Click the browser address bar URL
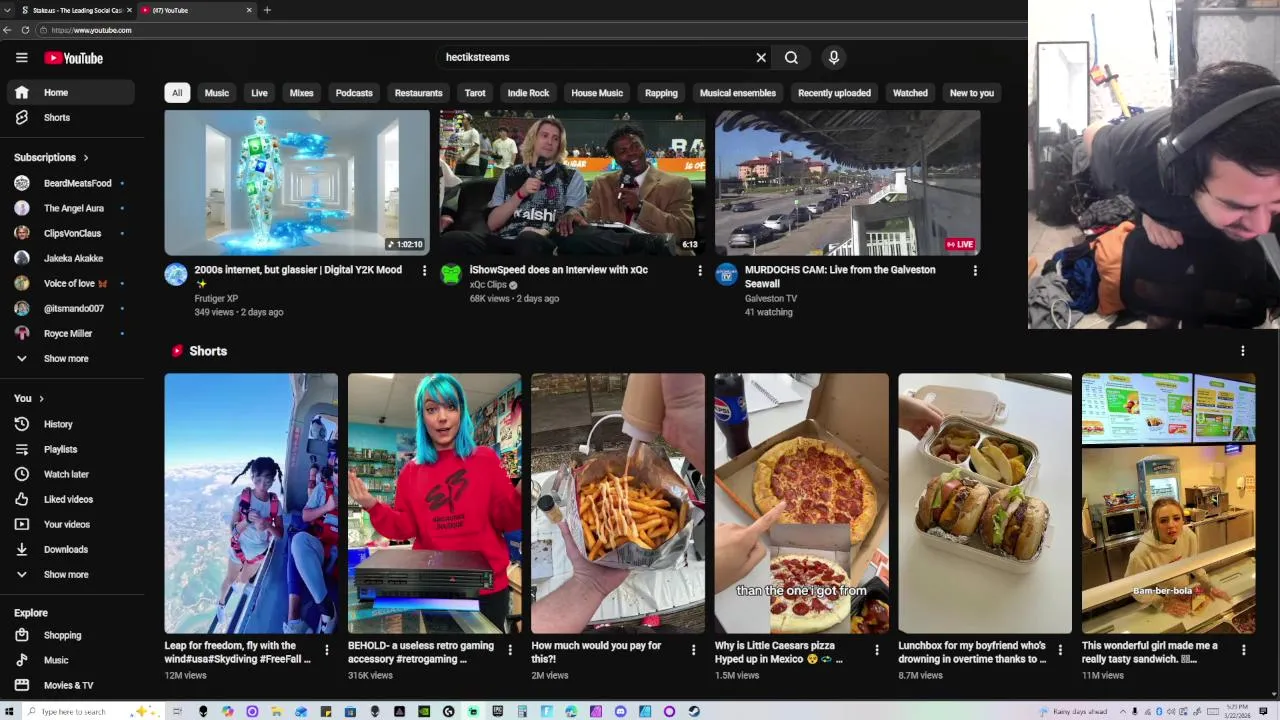Screen dimensions: 1280x720 tap(91, 30)
